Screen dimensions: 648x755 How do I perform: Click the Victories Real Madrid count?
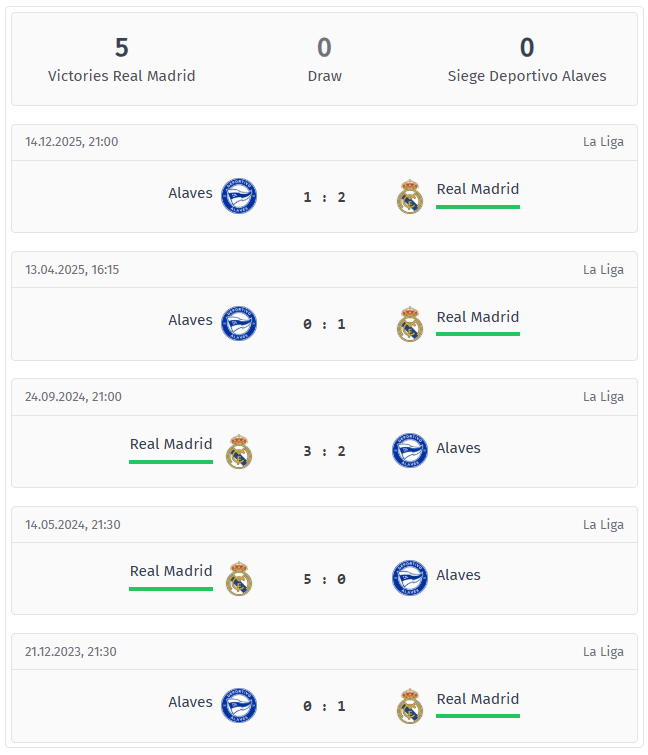click(x=122, y=48)
